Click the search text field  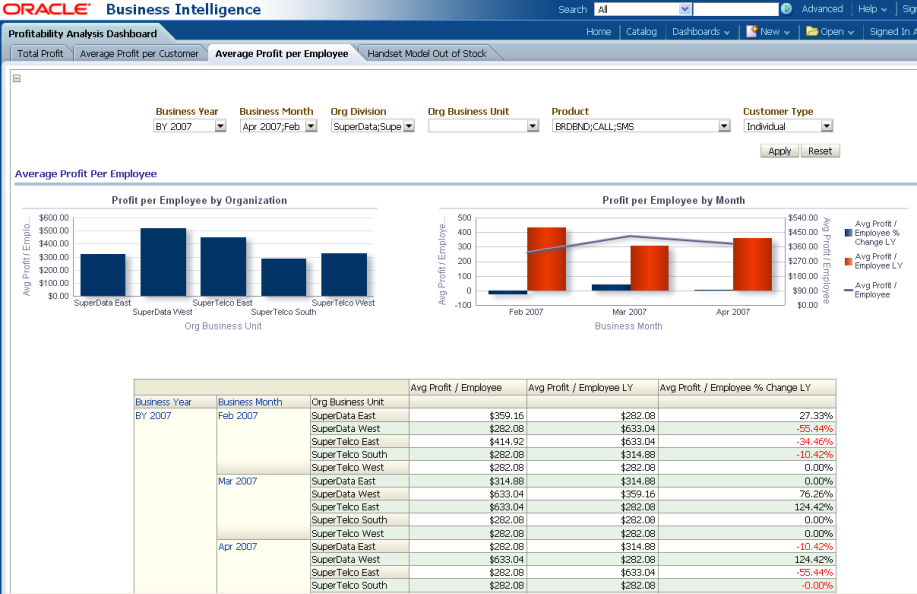(736, 9)
